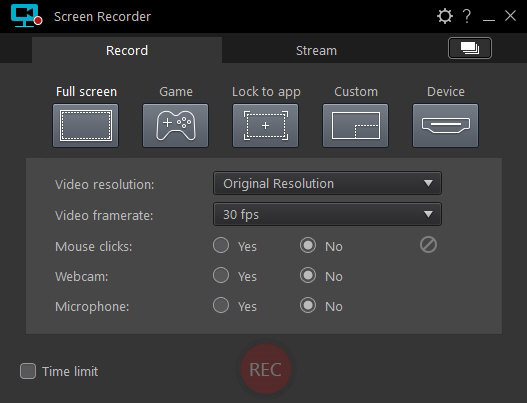Close the Screen Recorder window
527x403 pixels.
(510, 15)
